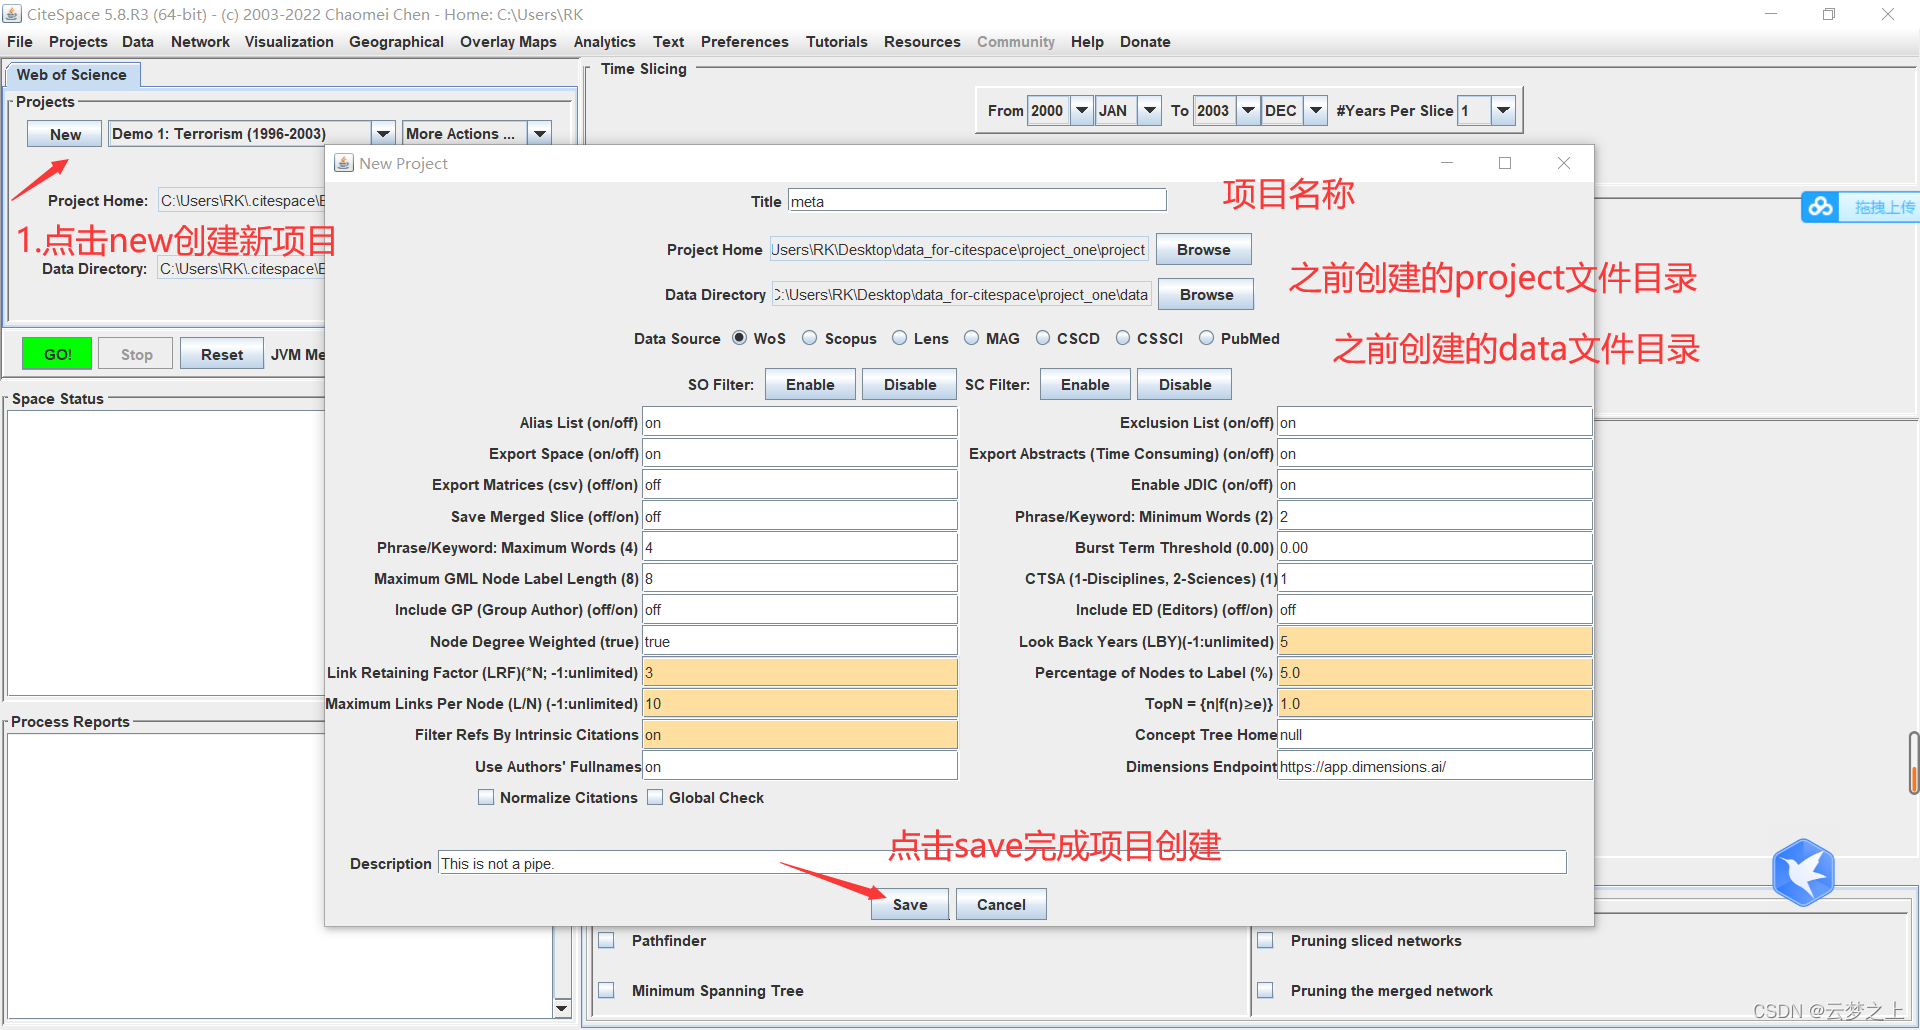Open the File menu

coord(20,42)
